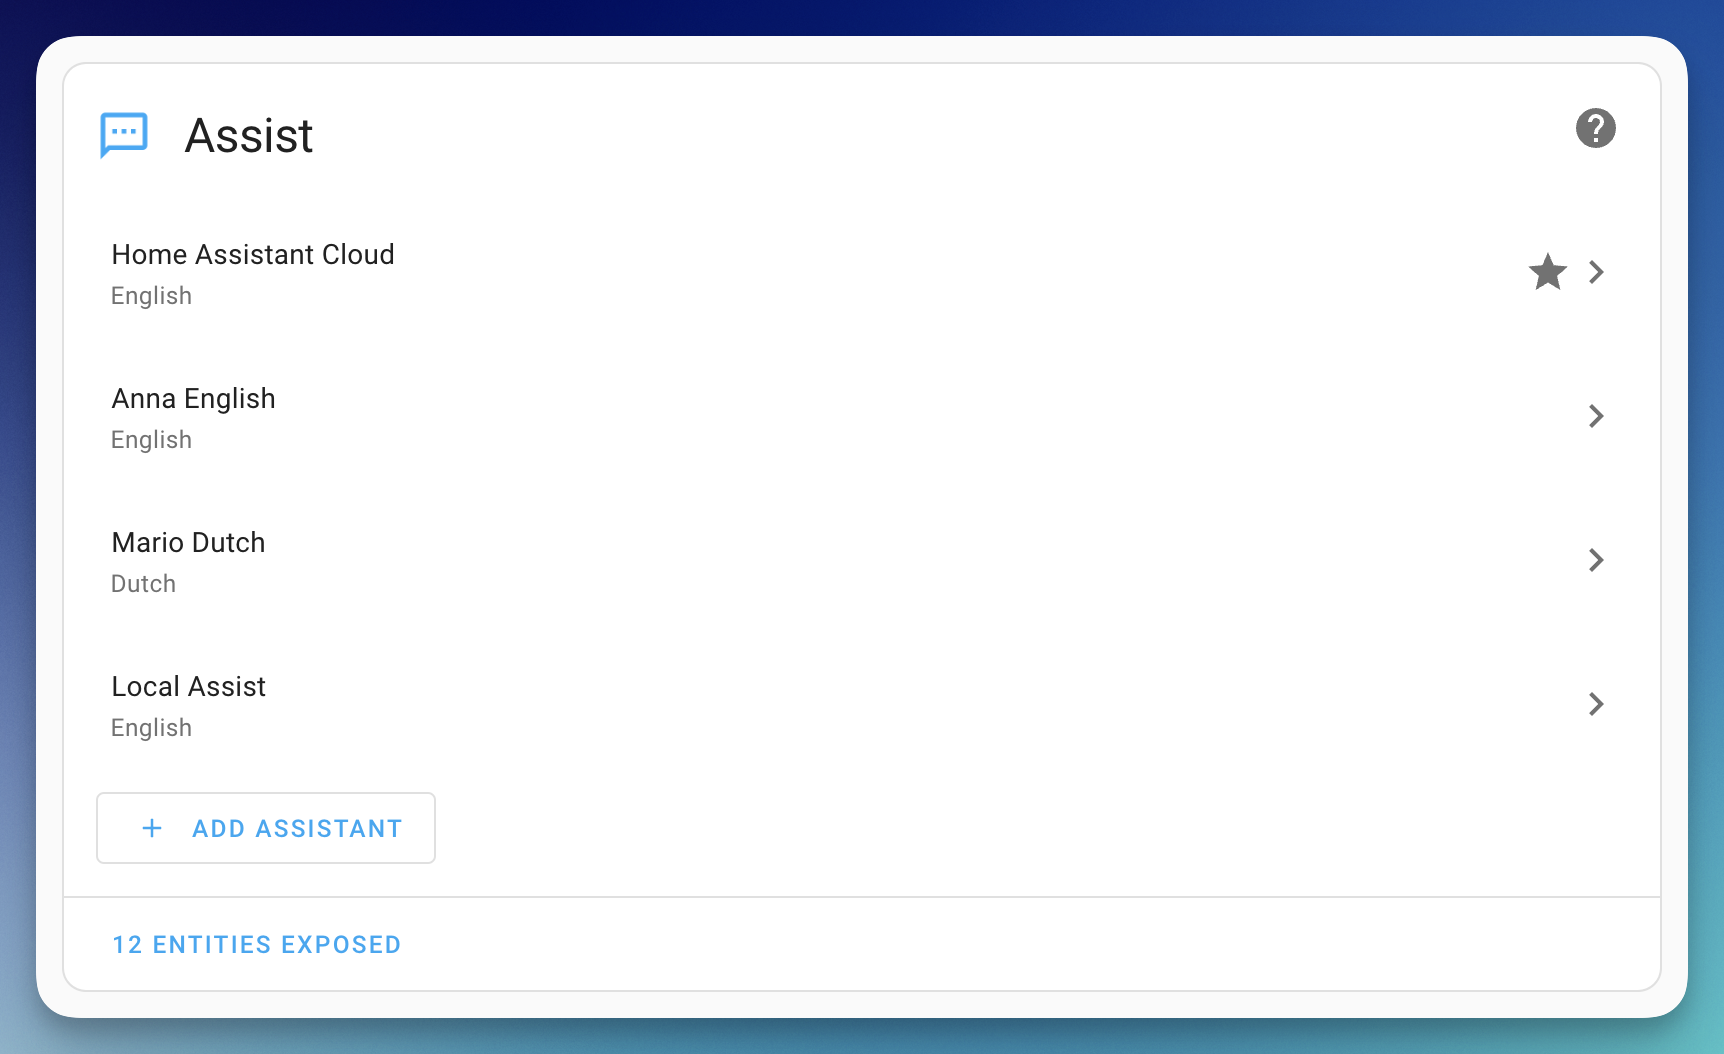Open the Anna English assistant
1724x1054 pixels.
[x=193, y=398]
